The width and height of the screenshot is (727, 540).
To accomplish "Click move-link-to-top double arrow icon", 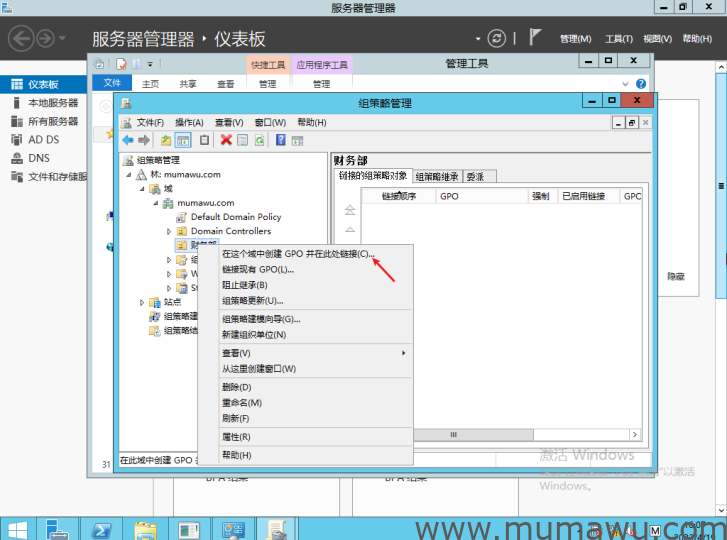I will (x=350, y=210).
